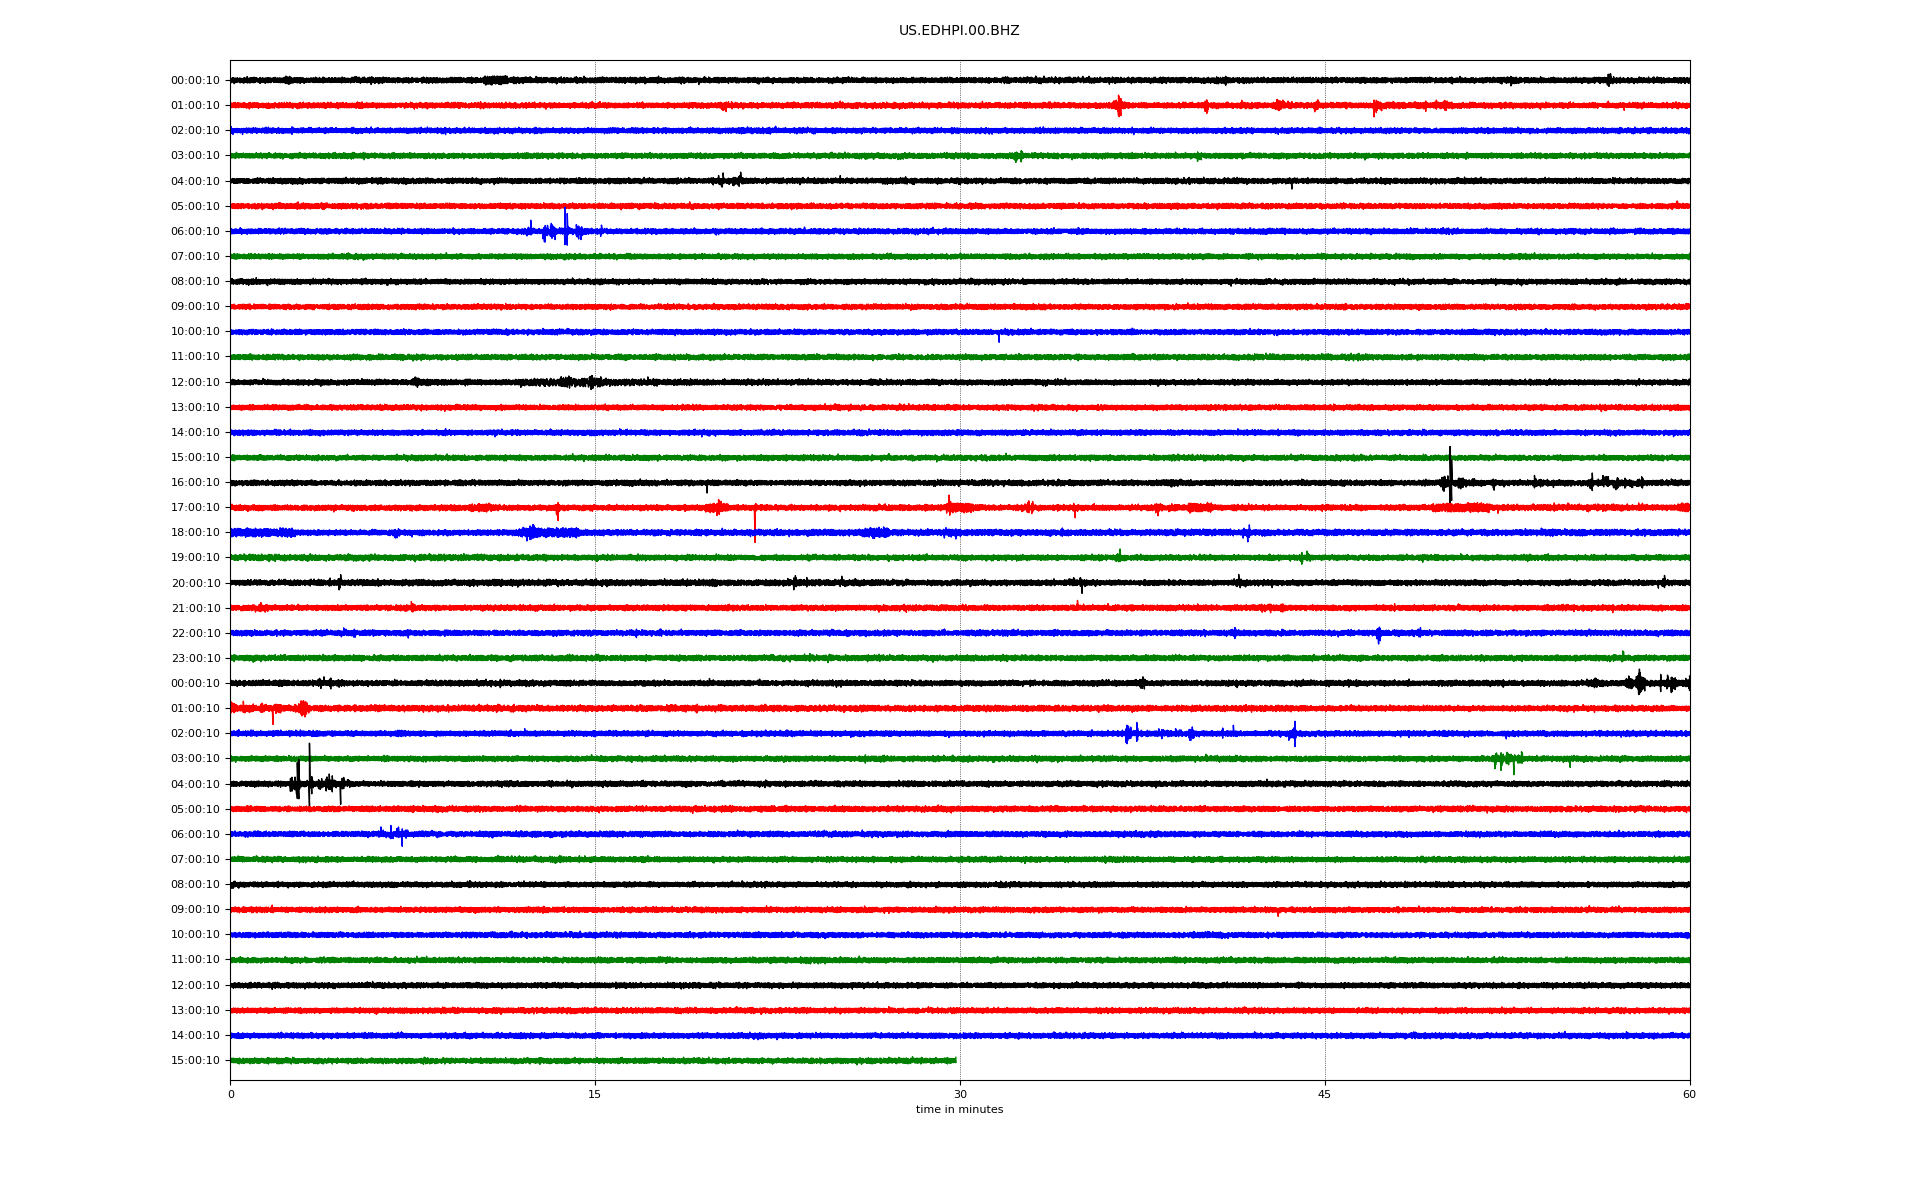Image resolution: width=1920 pixels, height=1200 pixels.
Task: Click the tall red spike below 17:00:10 trace
Action: coord(755,525)
